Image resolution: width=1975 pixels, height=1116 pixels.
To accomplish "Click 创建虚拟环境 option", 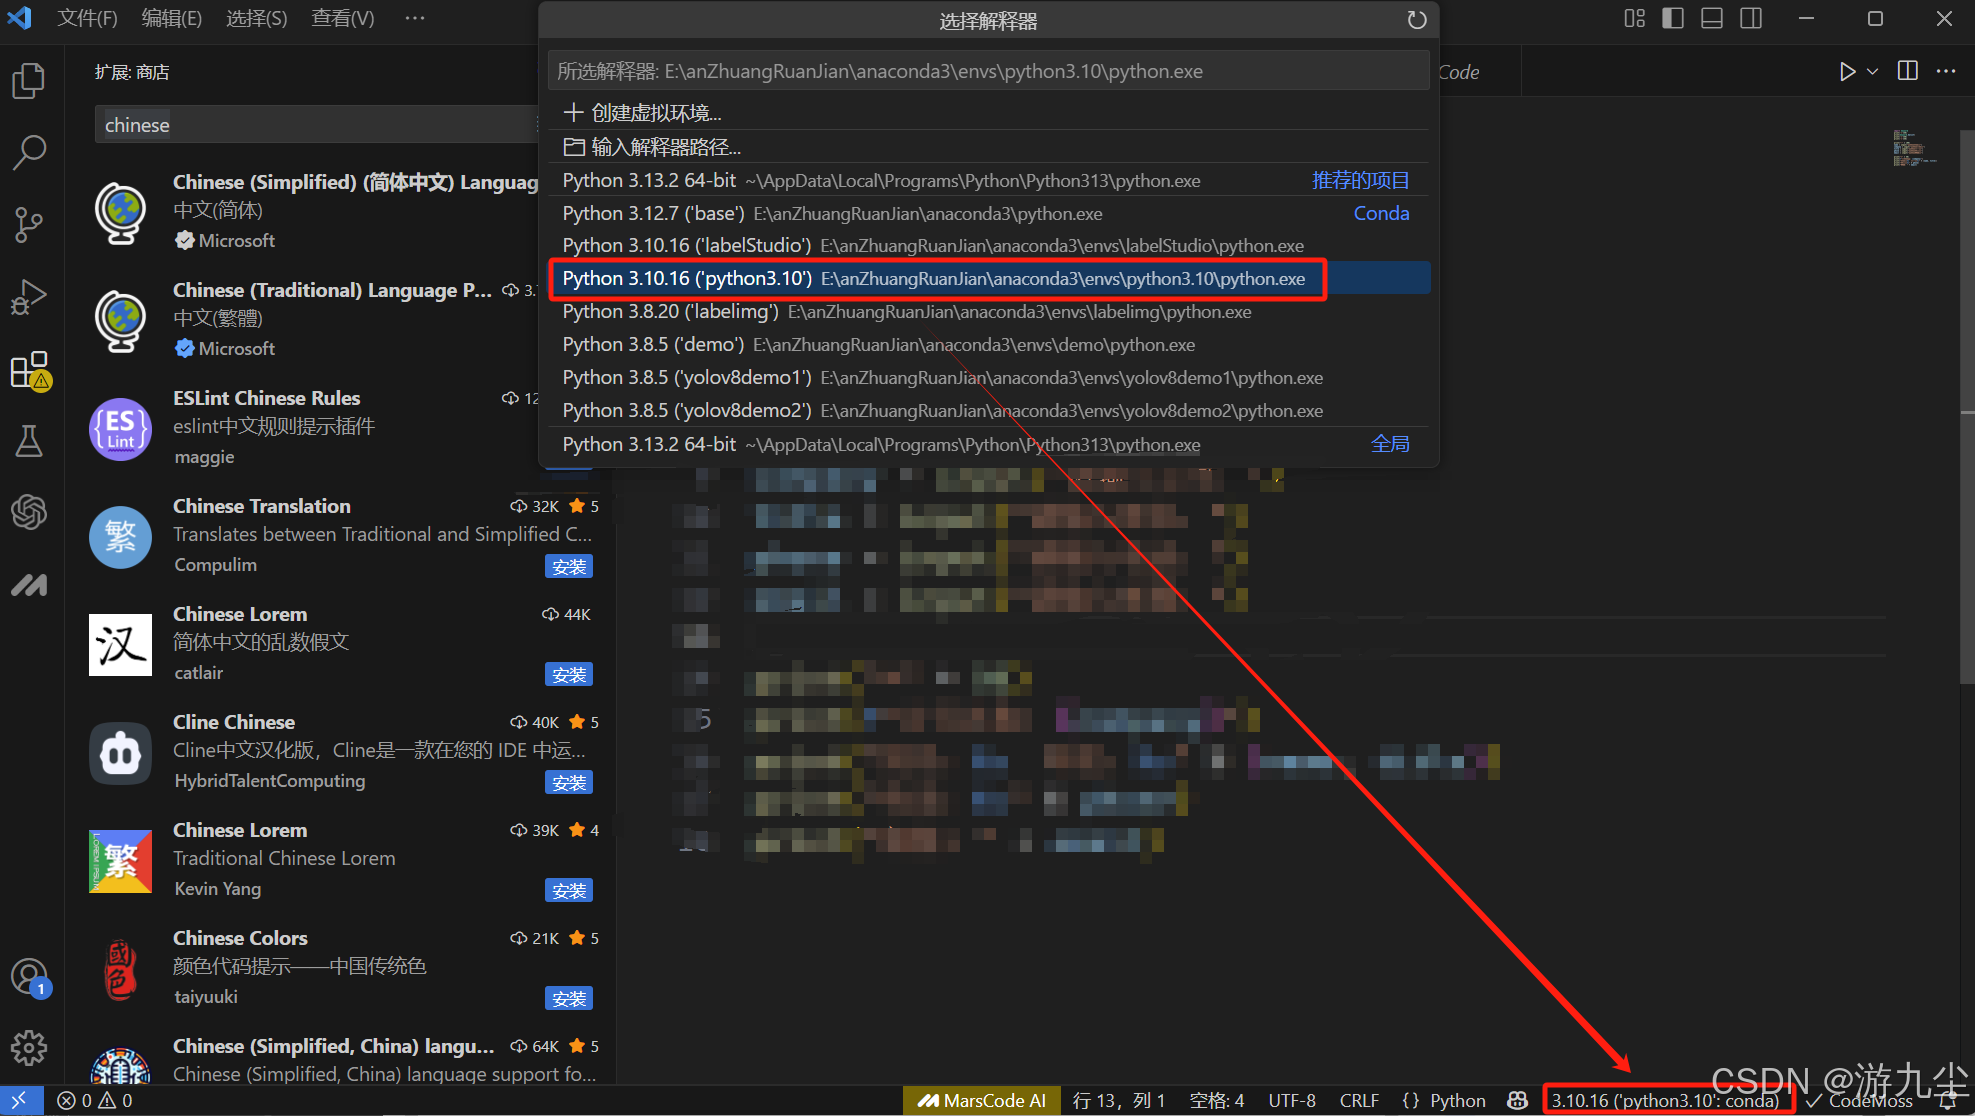I will tap(655, 113).
